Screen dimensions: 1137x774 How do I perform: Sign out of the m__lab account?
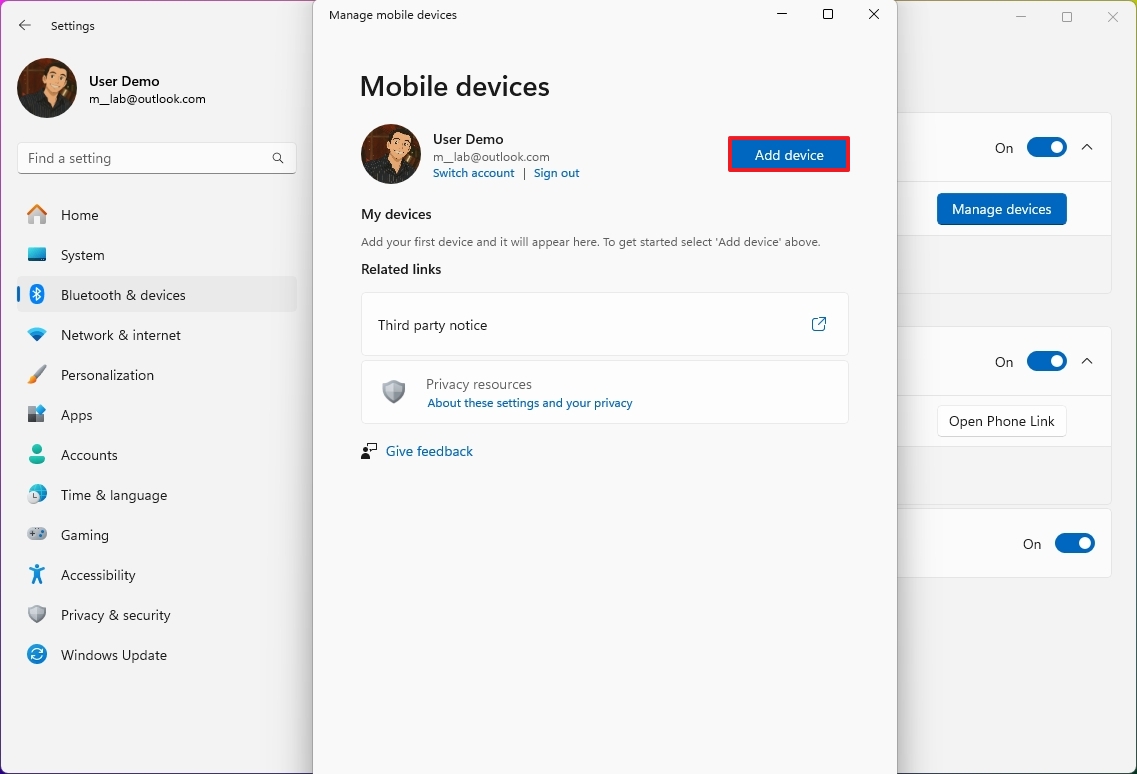[557, 172]
